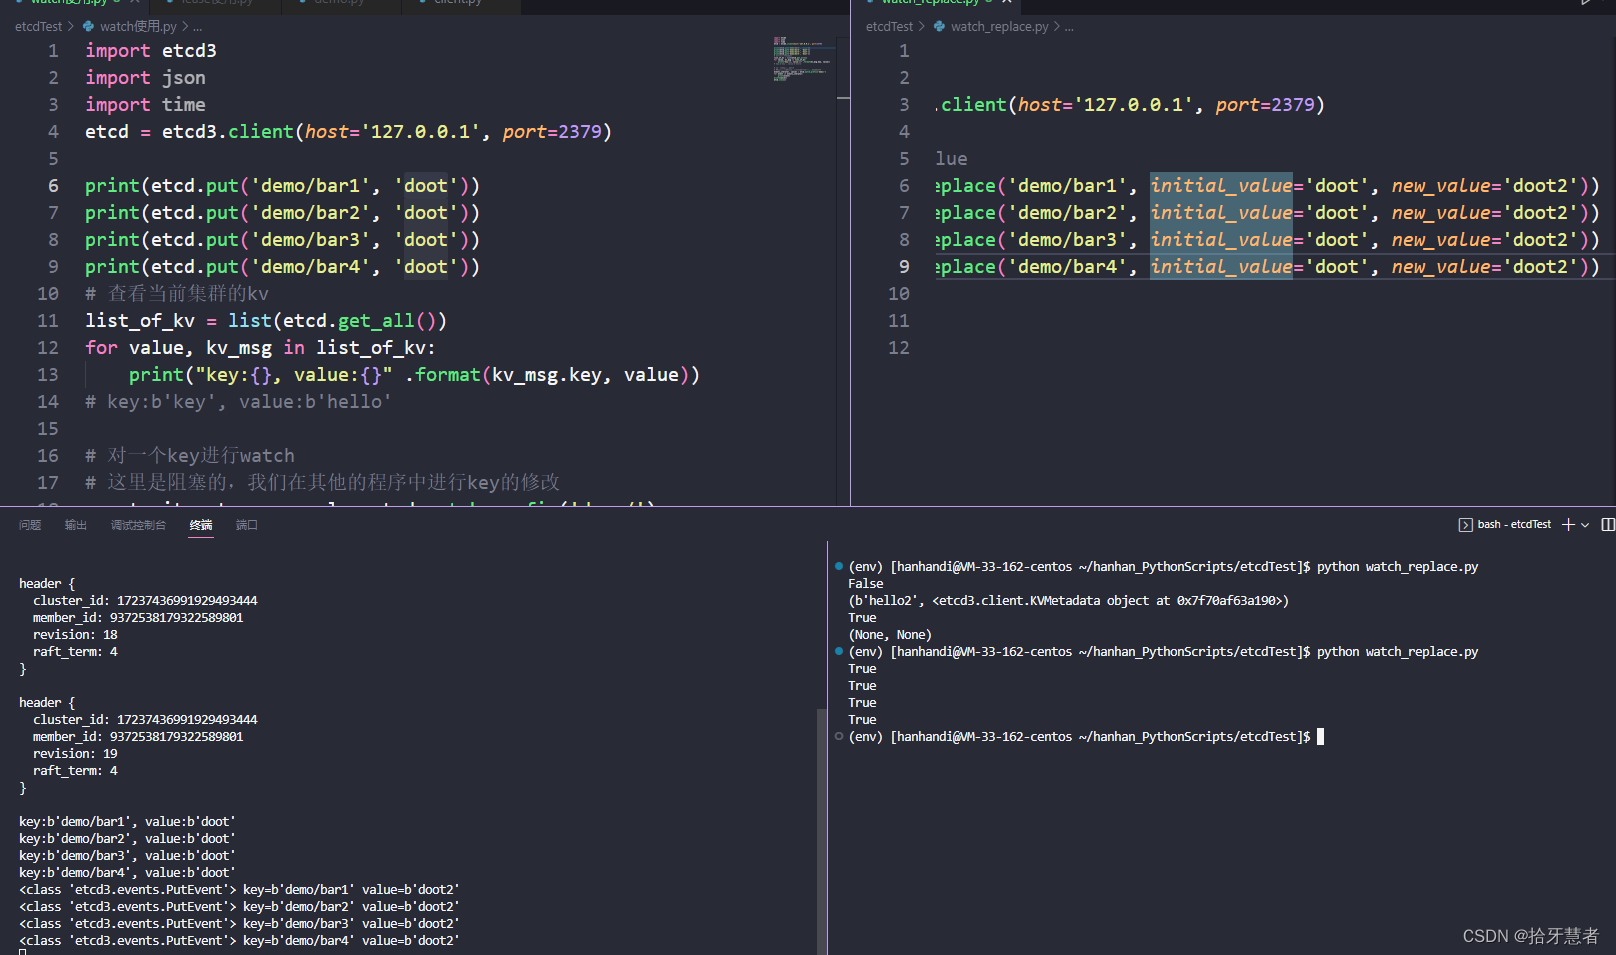Click the watch使用.py breadcrumb file name
The height and width of the screenshot is (955, 1616).
point(138,26)
